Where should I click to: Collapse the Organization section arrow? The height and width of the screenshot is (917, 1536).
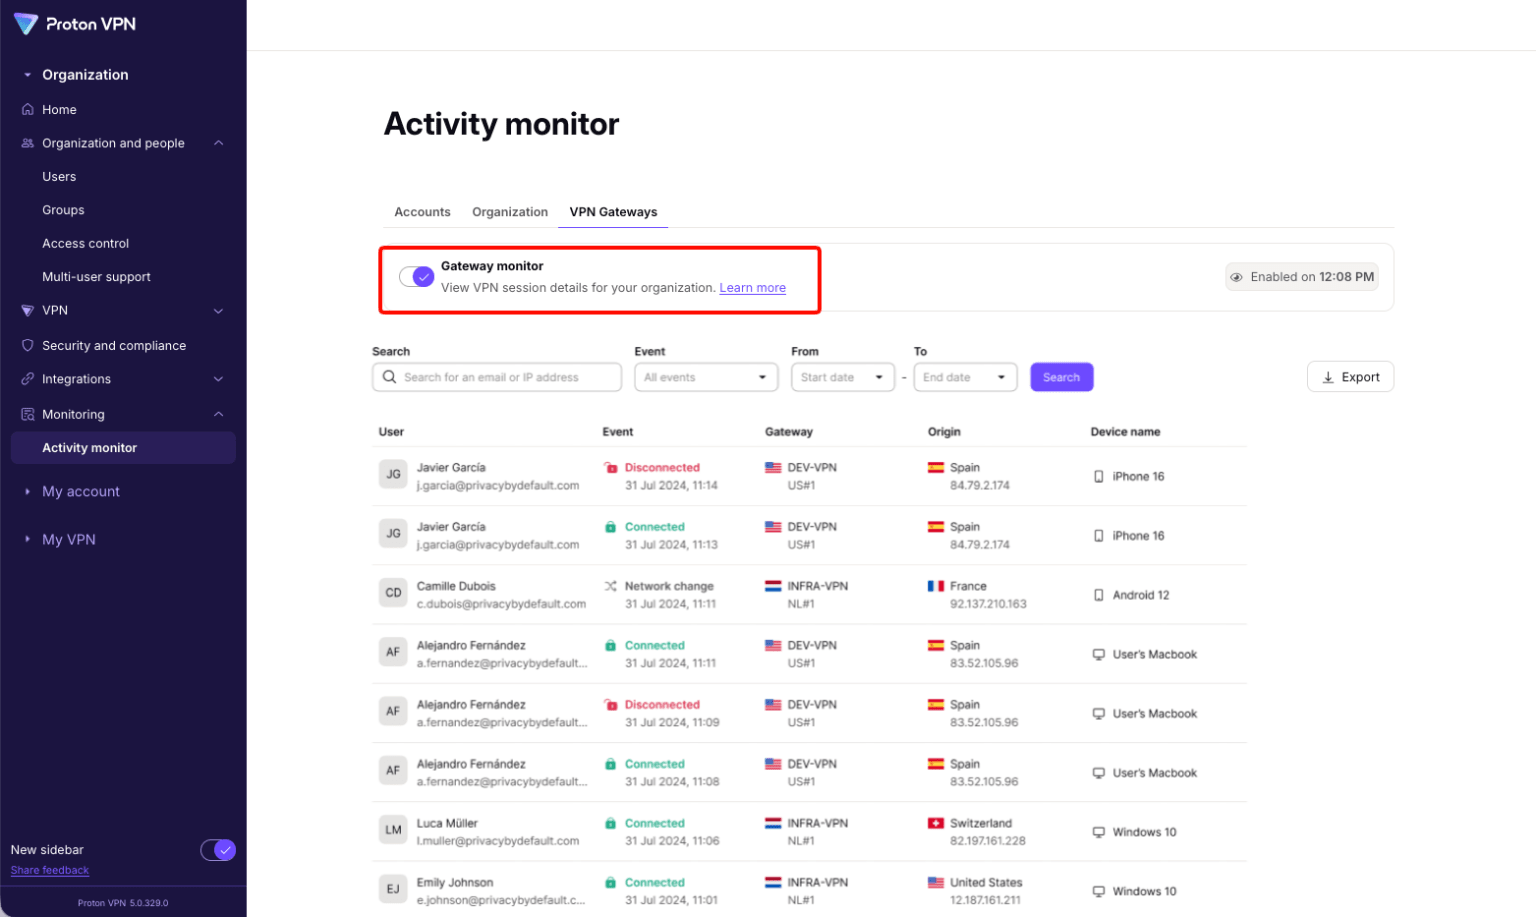[27, 75]
